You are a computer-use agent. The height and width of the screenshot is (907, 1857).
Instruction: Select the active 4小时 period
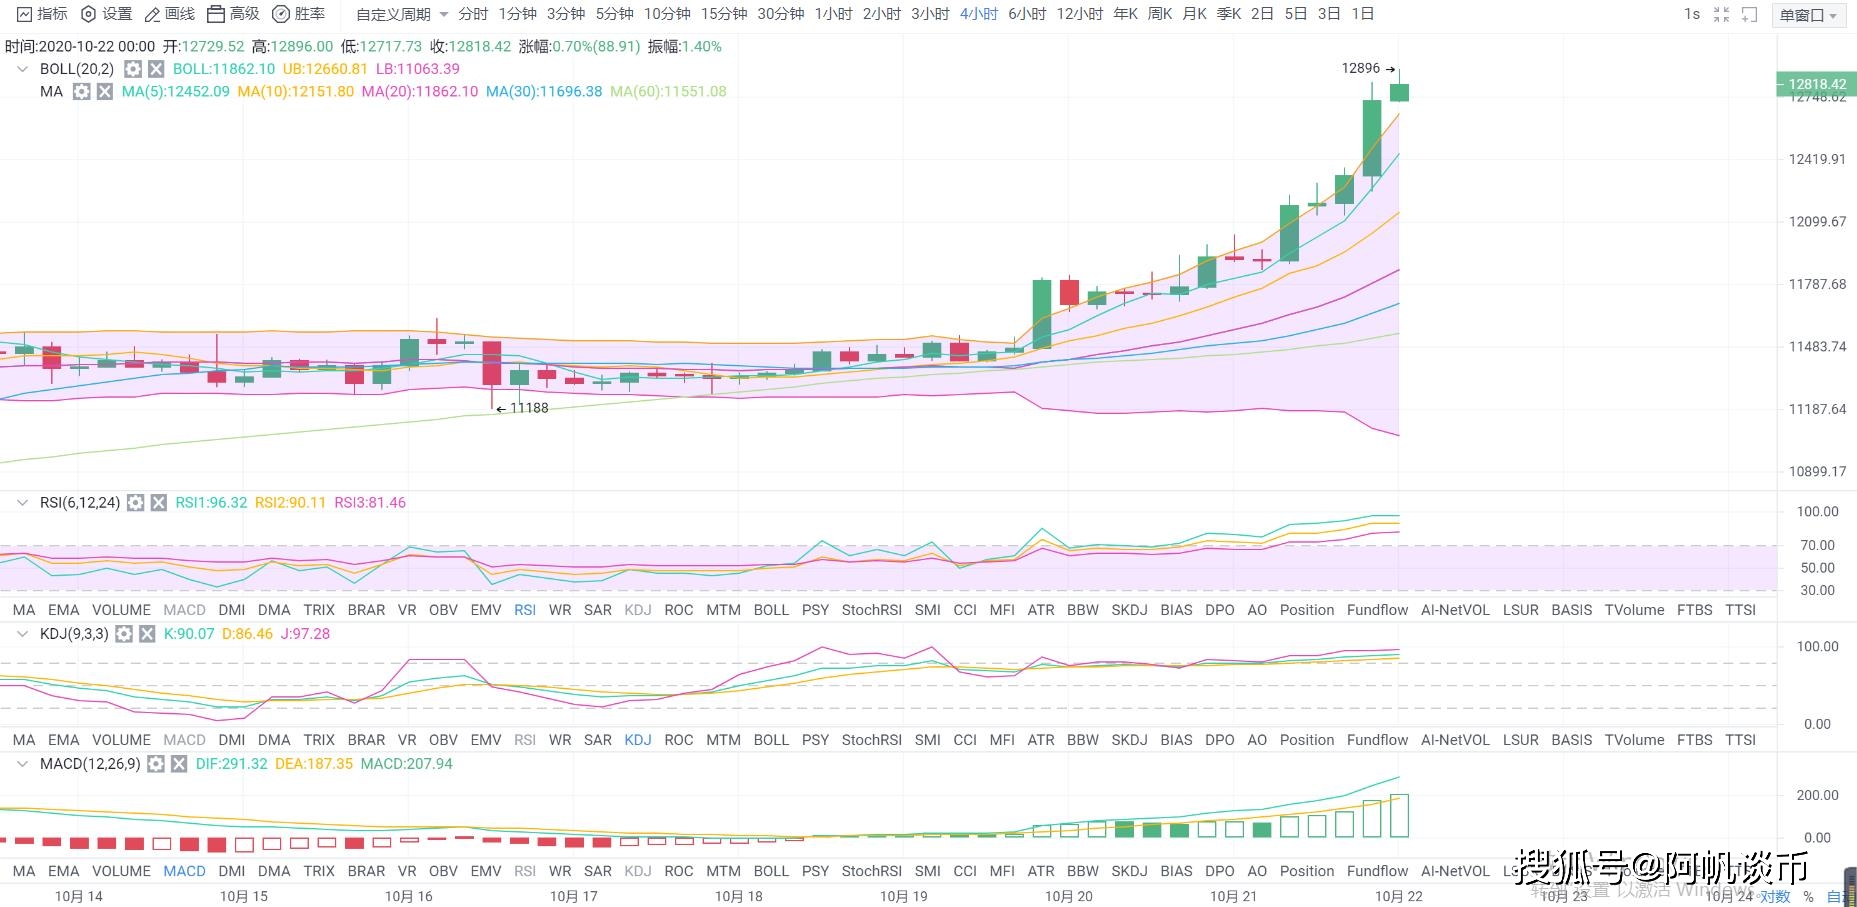click(979, 14)
